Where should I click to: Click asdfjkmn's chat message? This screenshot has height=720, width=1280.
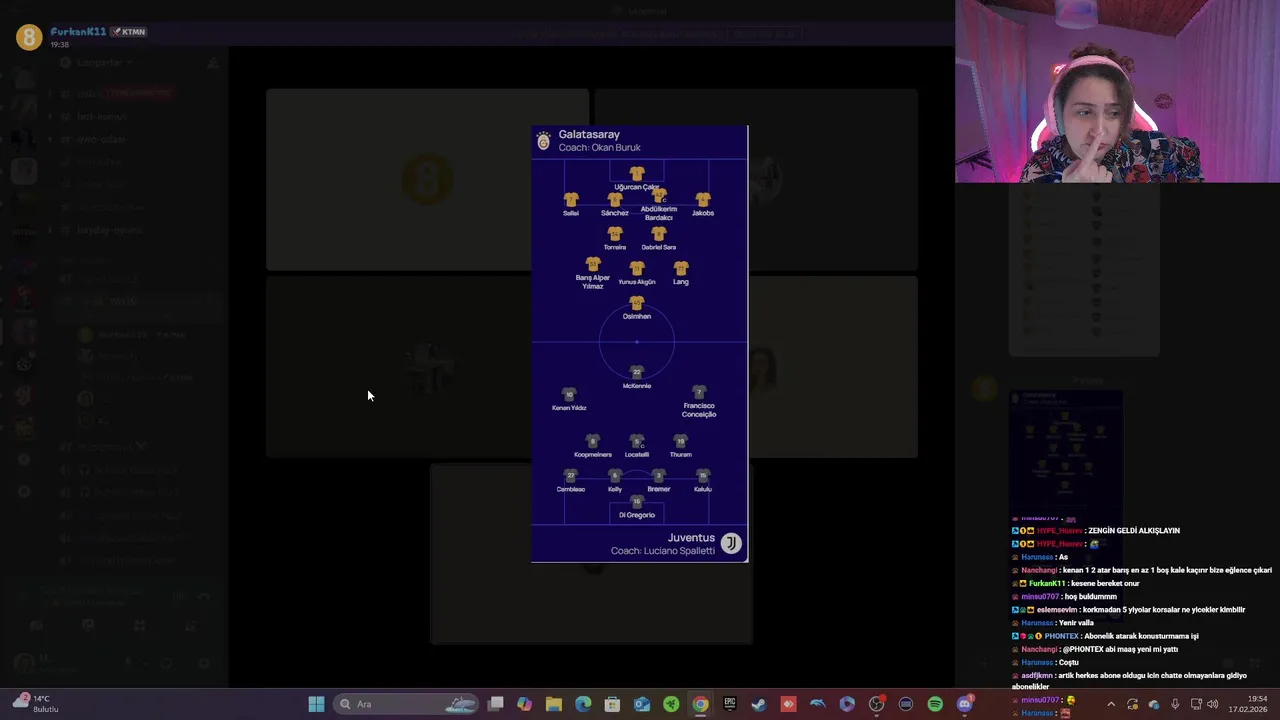1130,681
